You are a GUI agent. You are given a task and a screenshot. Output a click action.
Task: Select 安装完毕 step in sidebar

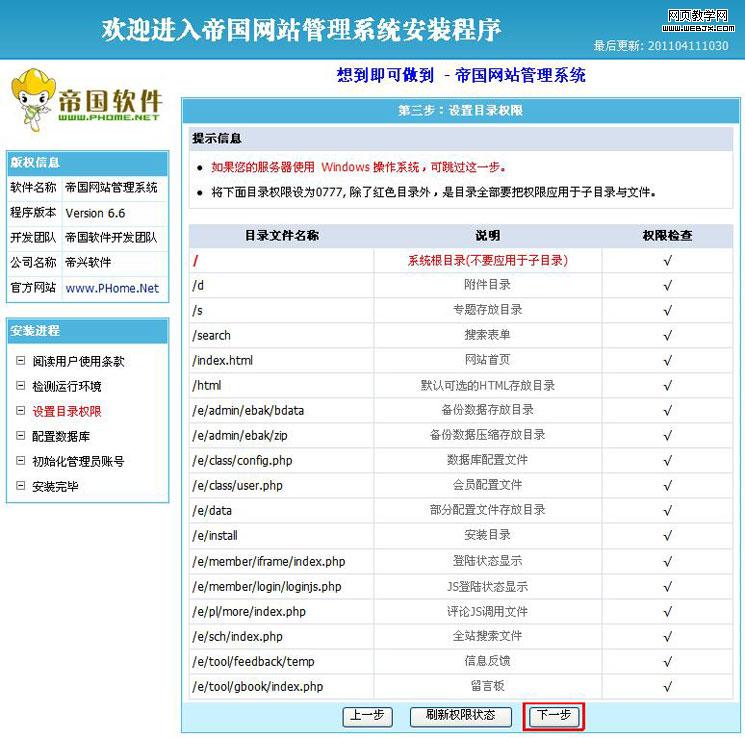[55, 487]
